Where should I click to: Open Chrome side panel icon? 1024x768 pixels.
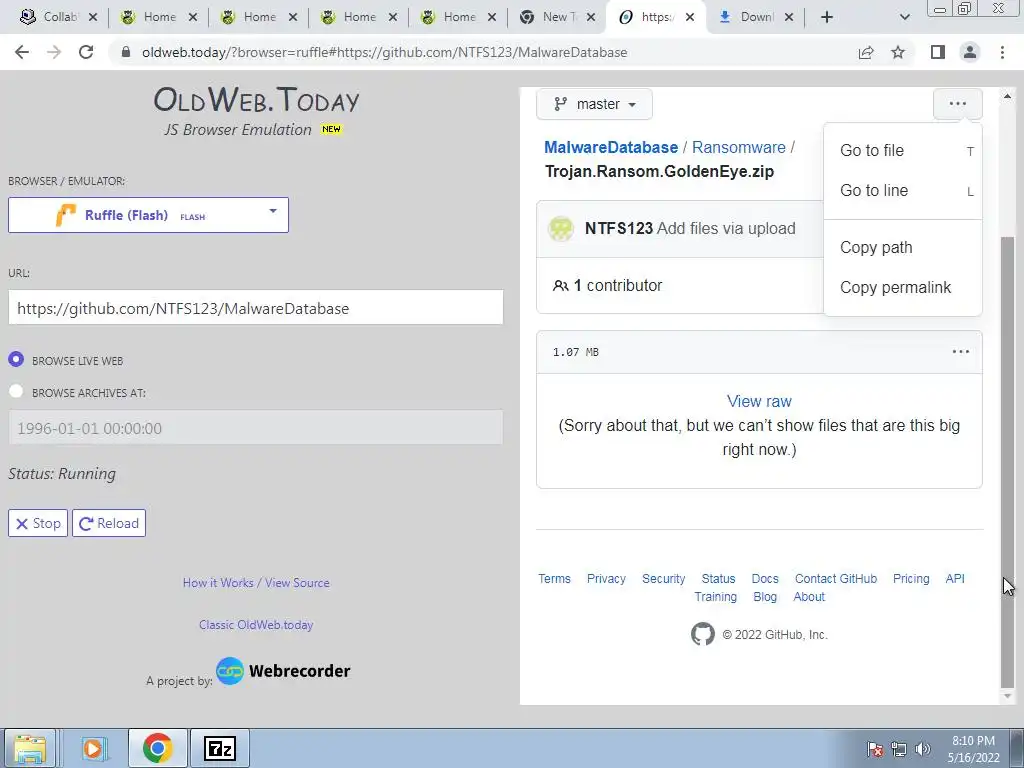938,52
